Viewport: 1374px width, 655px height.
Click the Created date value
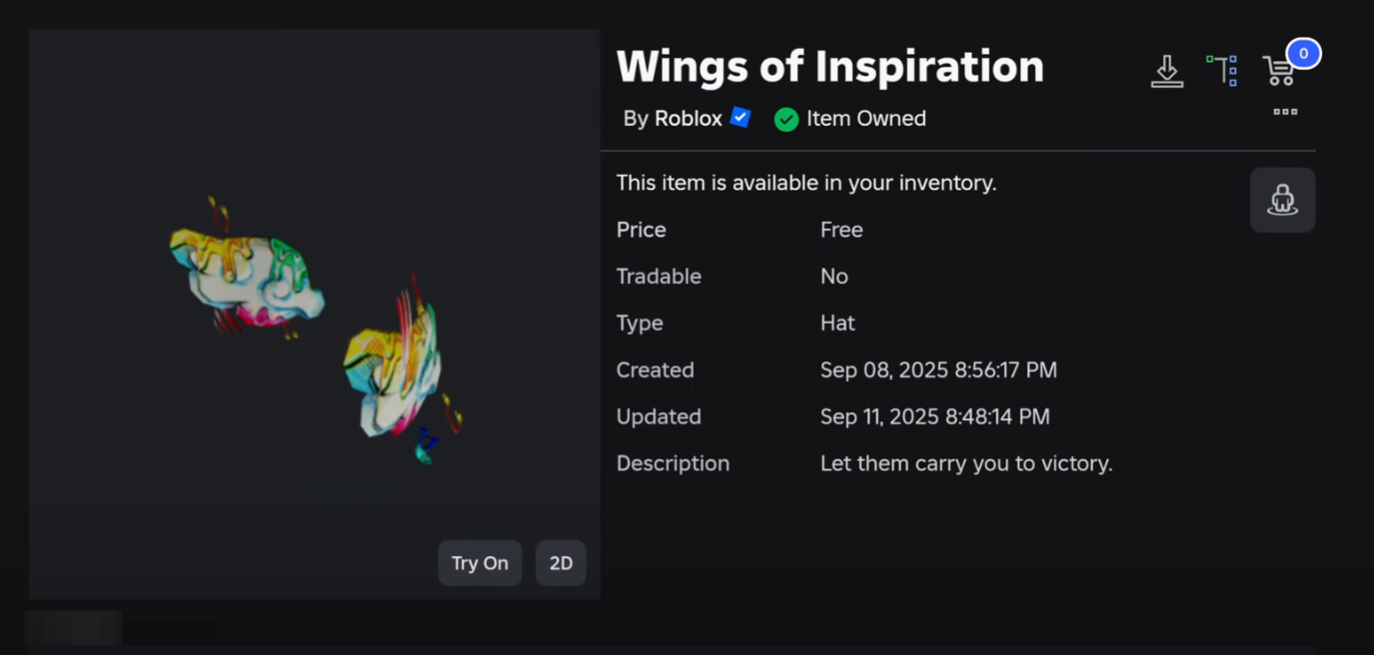pos(937,370)
